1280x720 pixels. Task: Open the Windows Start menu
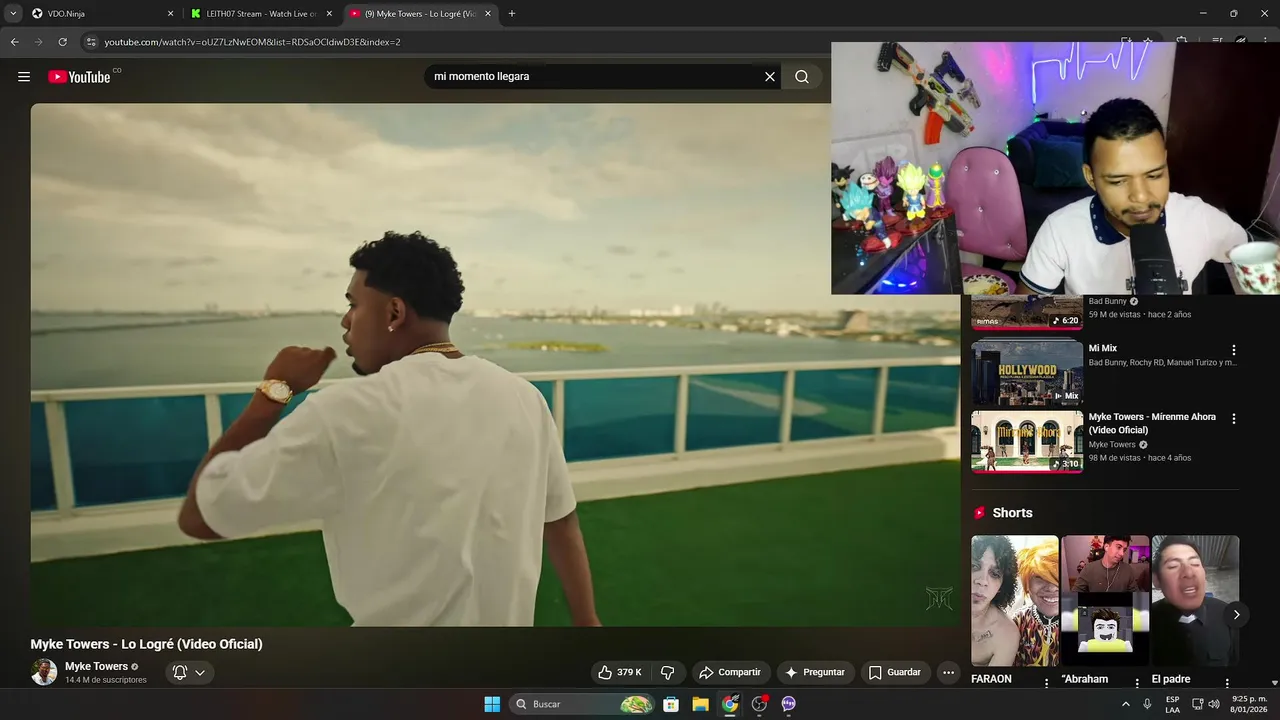click(492, 704)
